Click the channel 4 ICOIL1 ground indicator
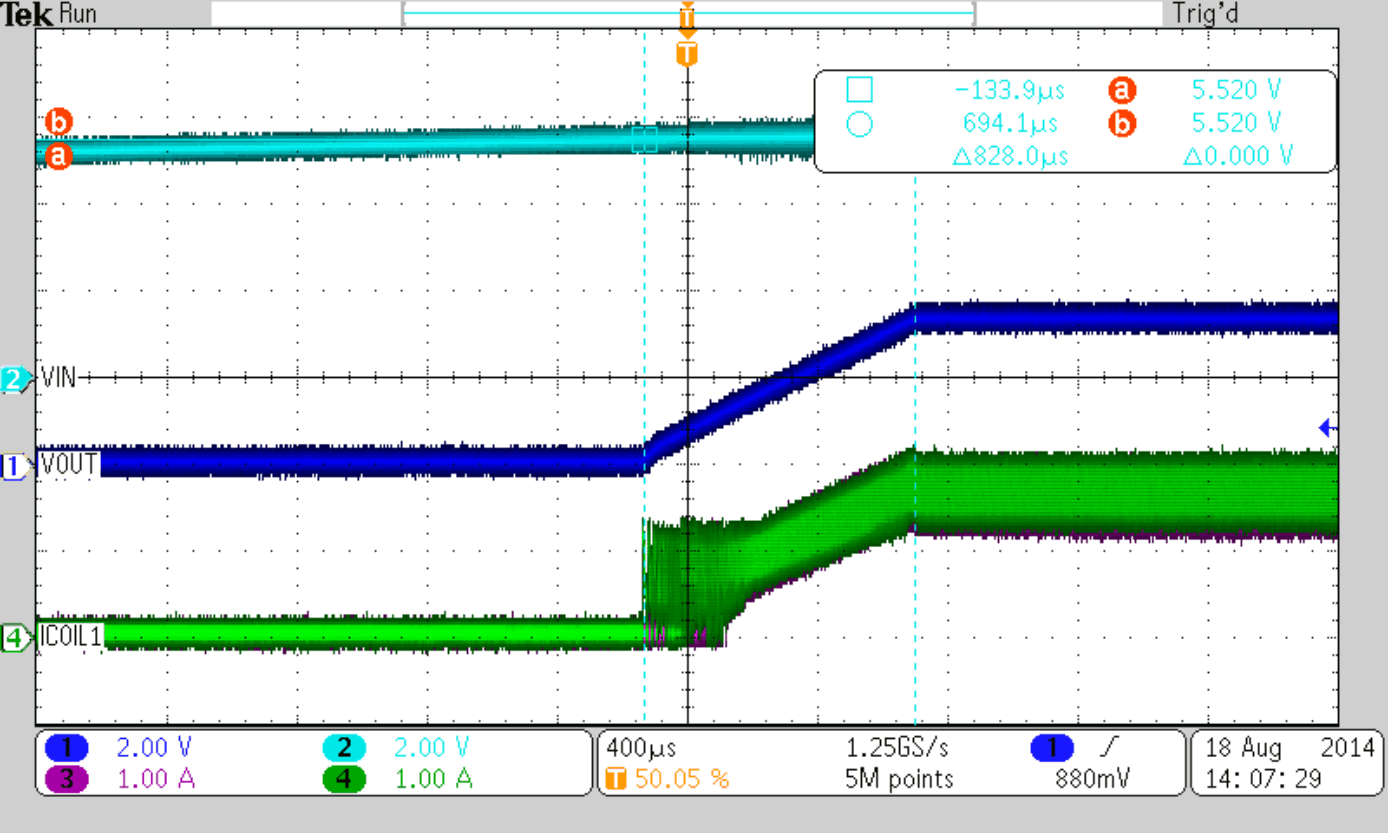Screen dimensions: 1388x833 [x=15, y=637]
